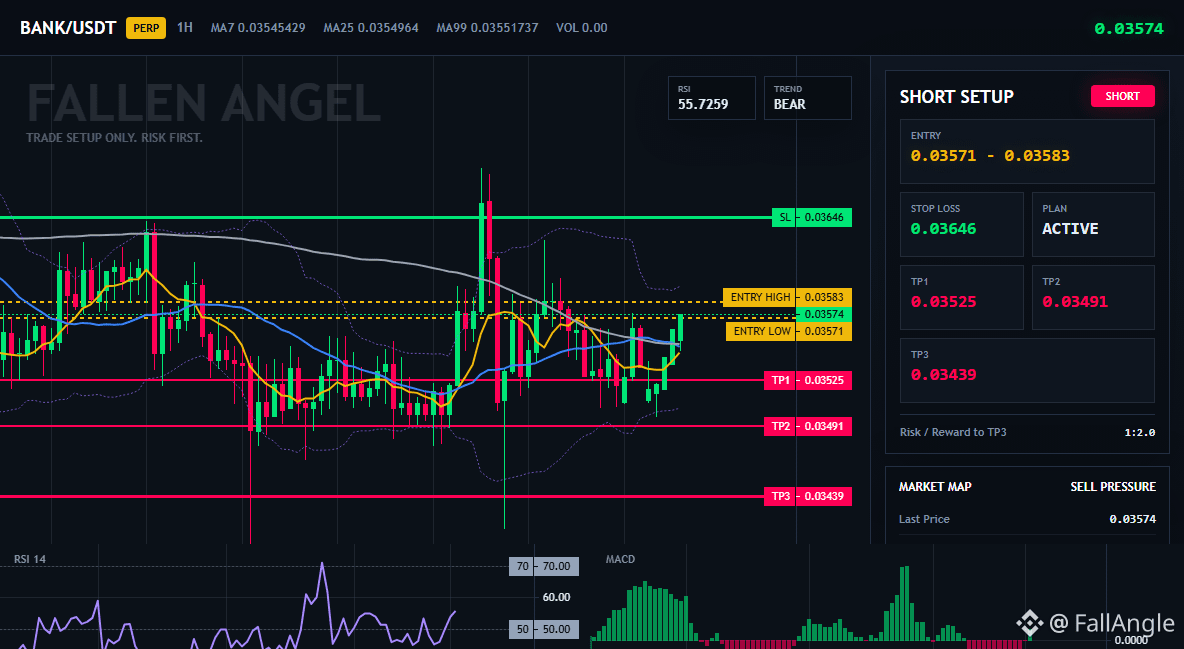Click the TP3 0.03439 card in panel
The width and height of the screenshot is (1184, 649).
pos(1027,370)
